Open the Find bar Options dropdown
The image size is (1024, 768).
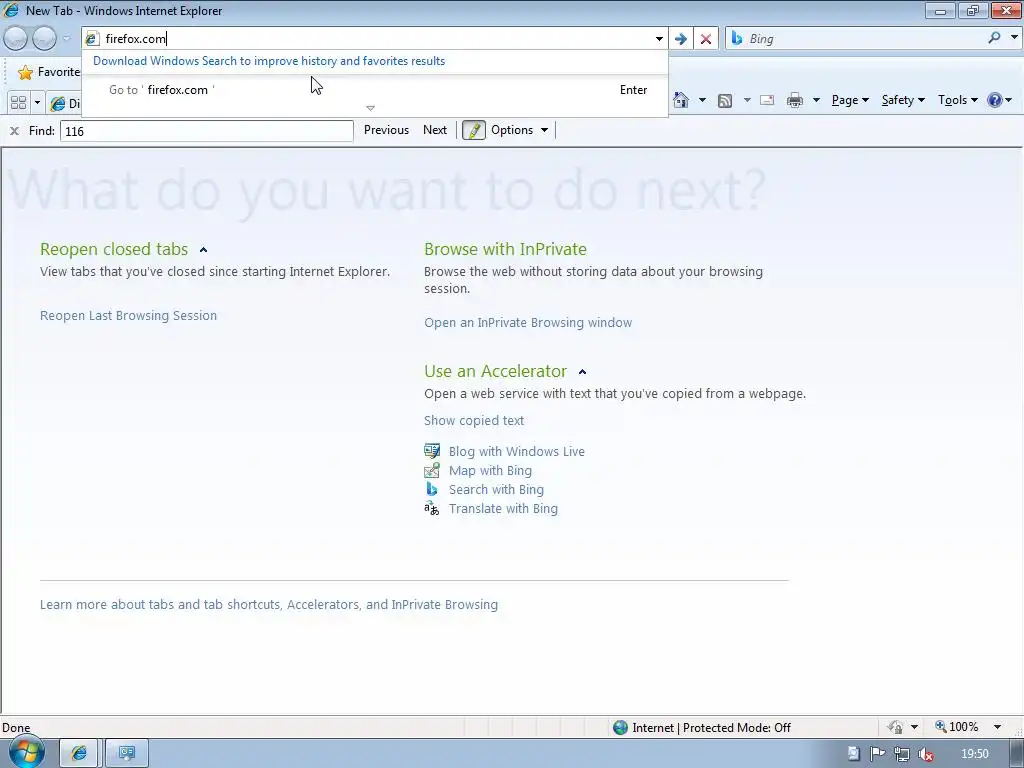tap(519, 130)
